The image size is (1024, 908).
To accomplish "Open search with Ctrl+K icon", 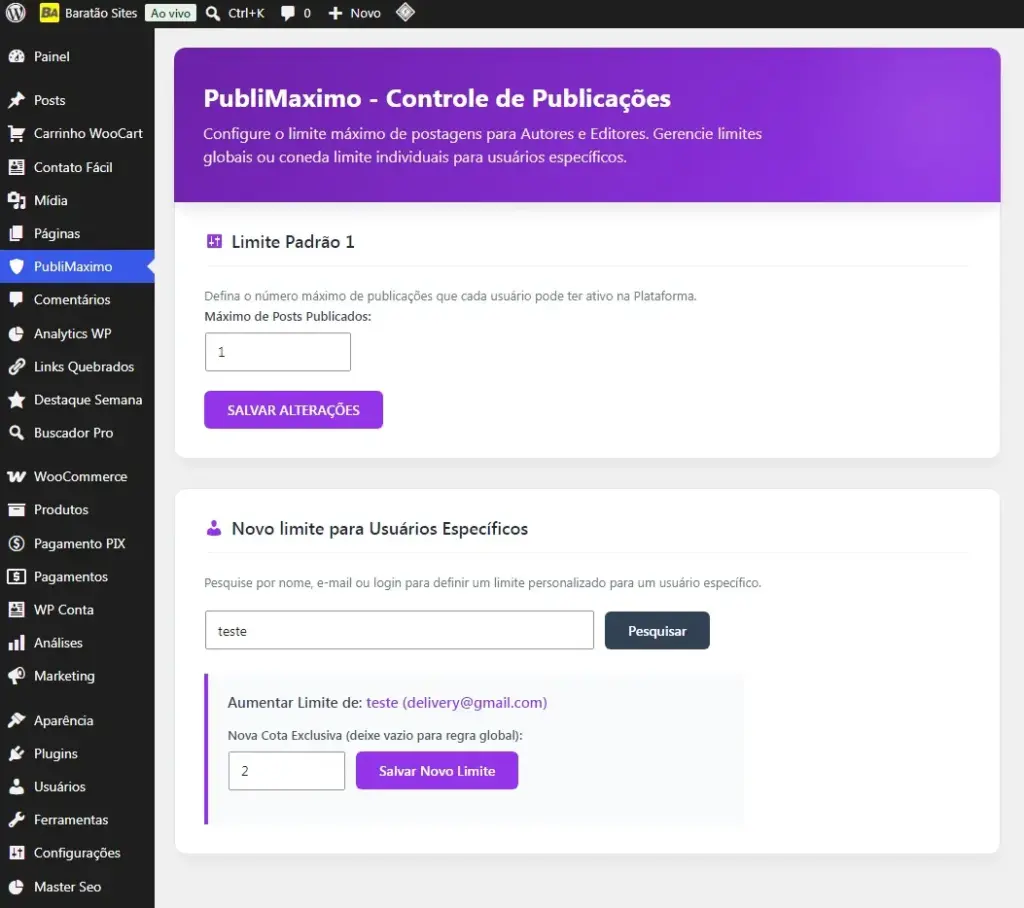I will click(x=212, y=13).
